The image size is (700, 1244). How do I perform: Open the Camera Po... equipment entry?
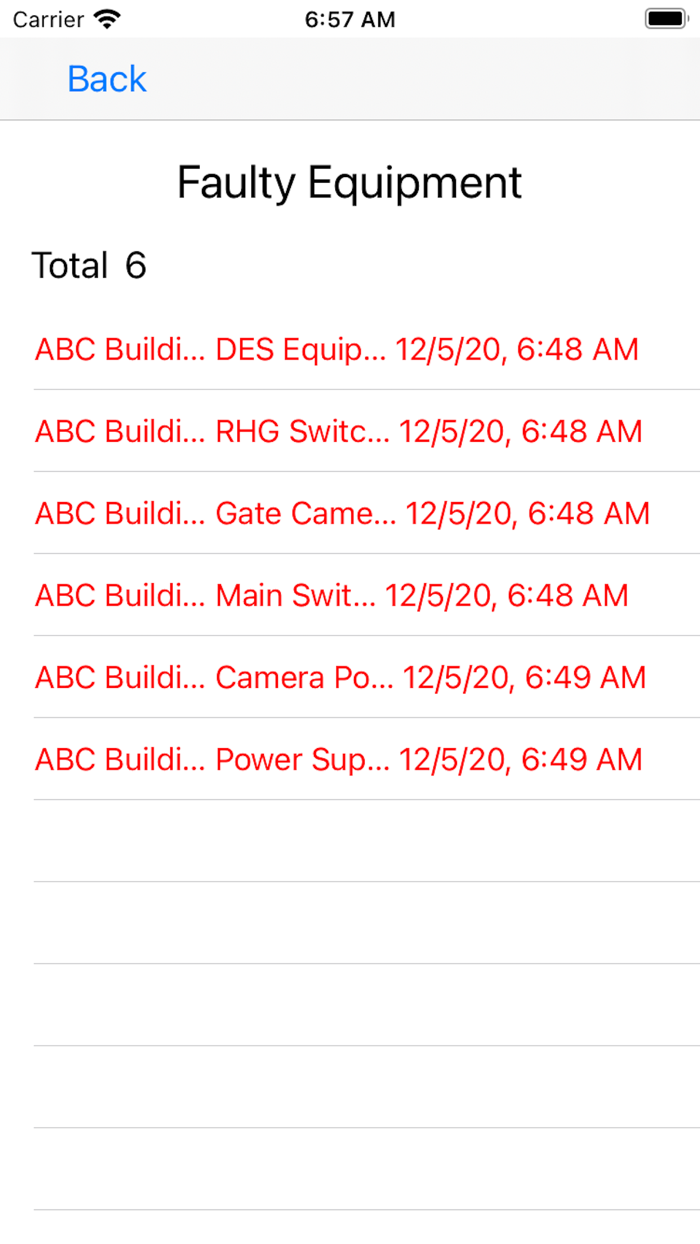point(304,677)
